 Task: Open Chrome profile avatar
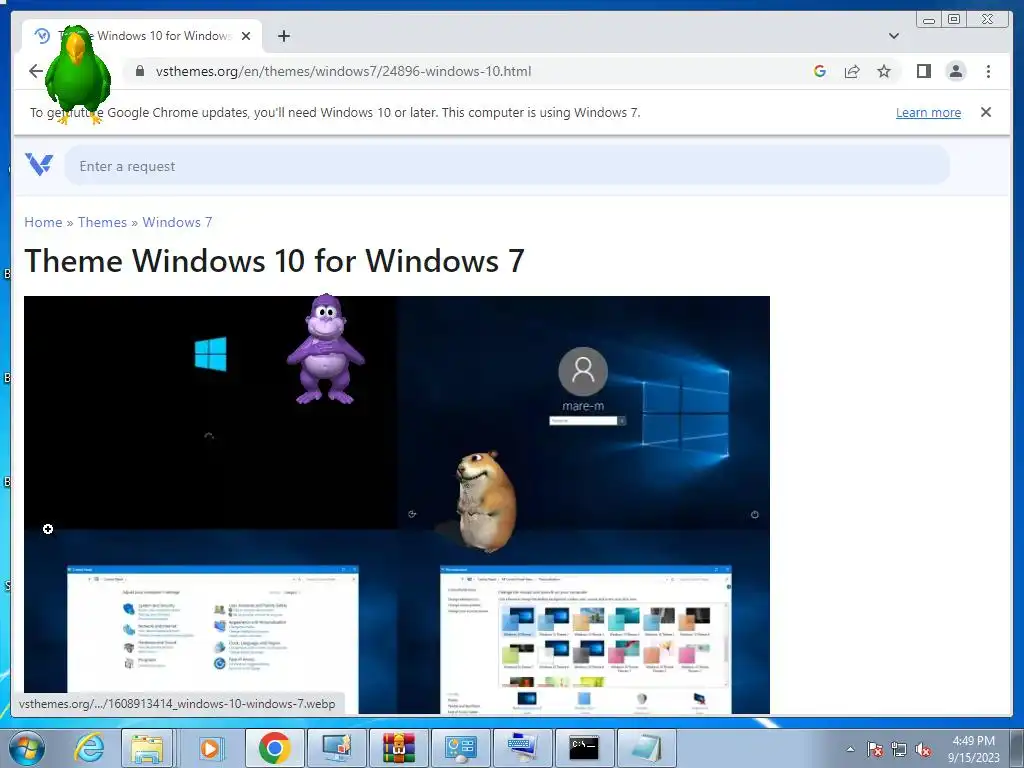point(955,71)
